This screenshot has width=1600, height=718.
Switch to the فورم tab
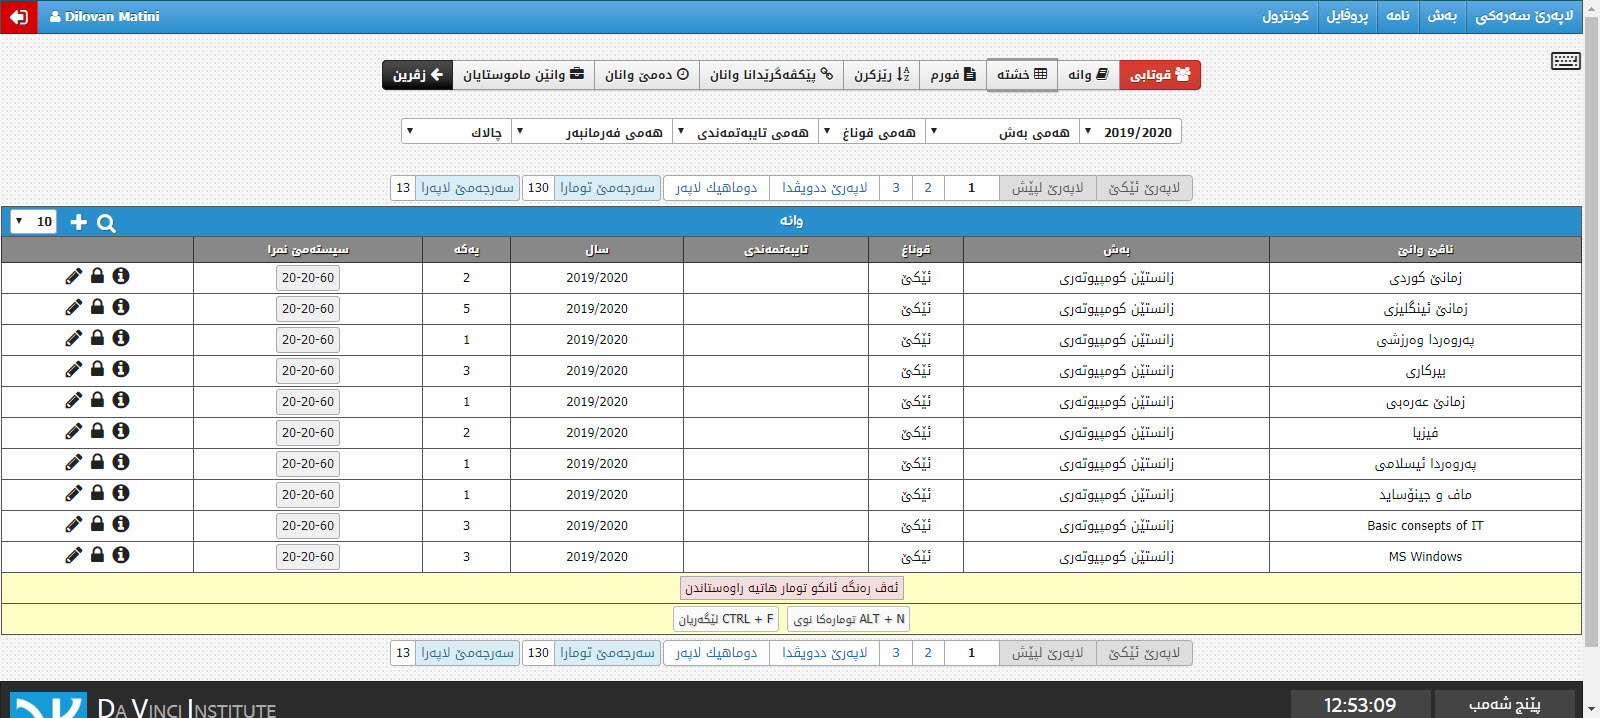coord(952,75)
